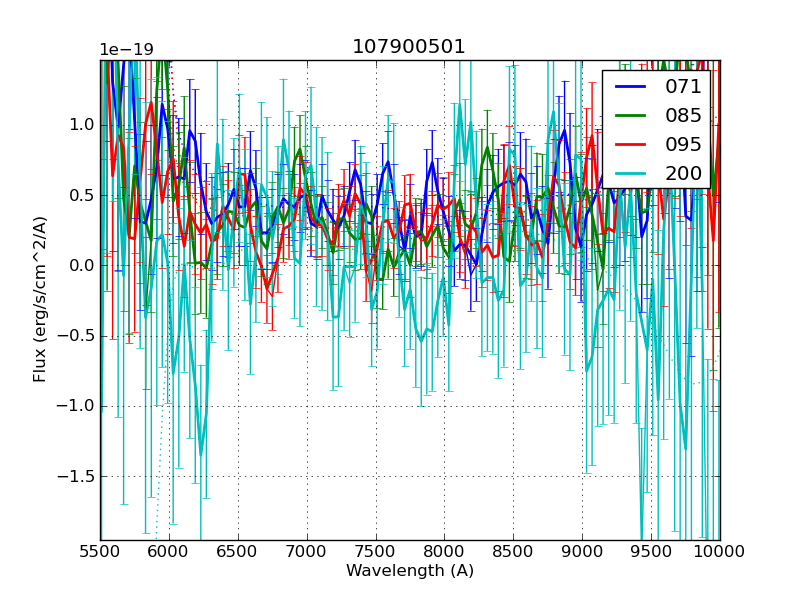The image size is (800, 600).
Task: Select the 071 legend label
Action: pyautogui.click(x=683, y=87)
